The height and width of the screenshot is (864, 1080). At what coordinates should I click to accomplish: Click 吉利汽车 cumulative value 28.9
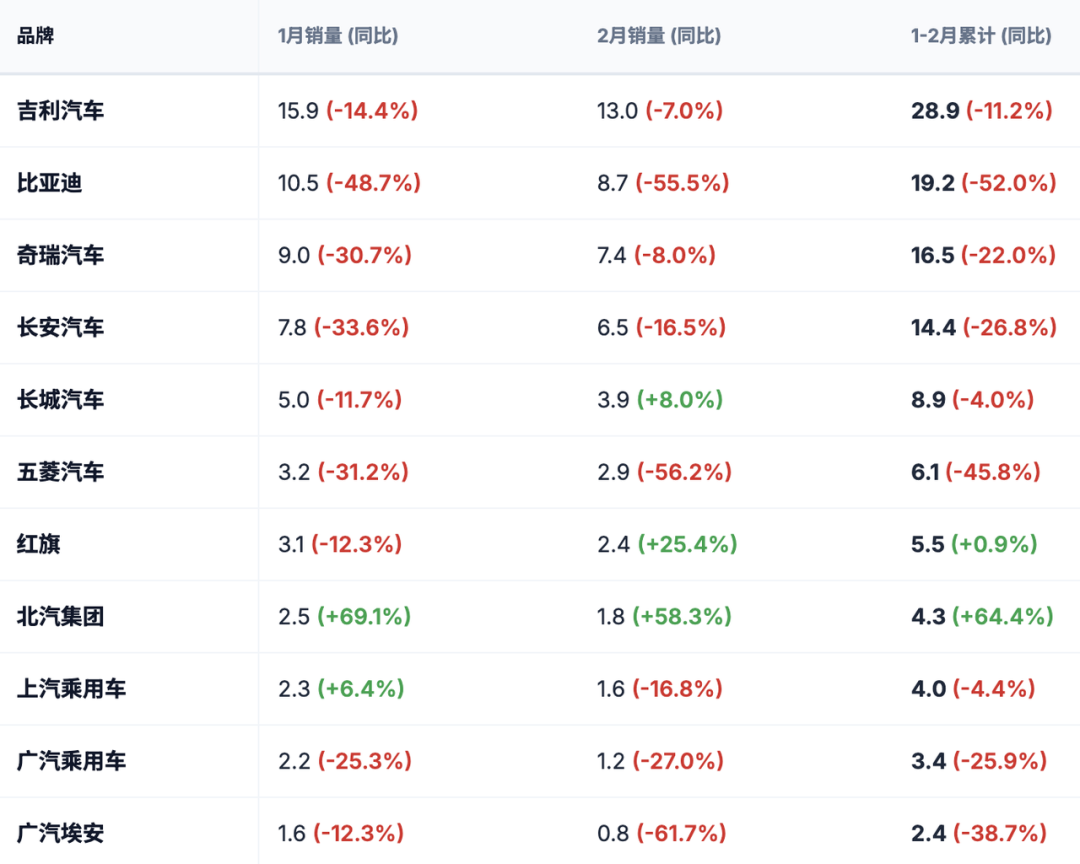[x=935, y=111]
